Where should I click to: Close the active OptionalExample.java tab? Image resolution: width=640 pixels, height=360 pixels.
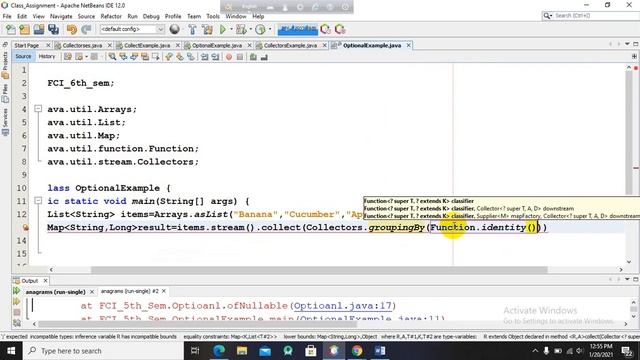click(409, 45)
